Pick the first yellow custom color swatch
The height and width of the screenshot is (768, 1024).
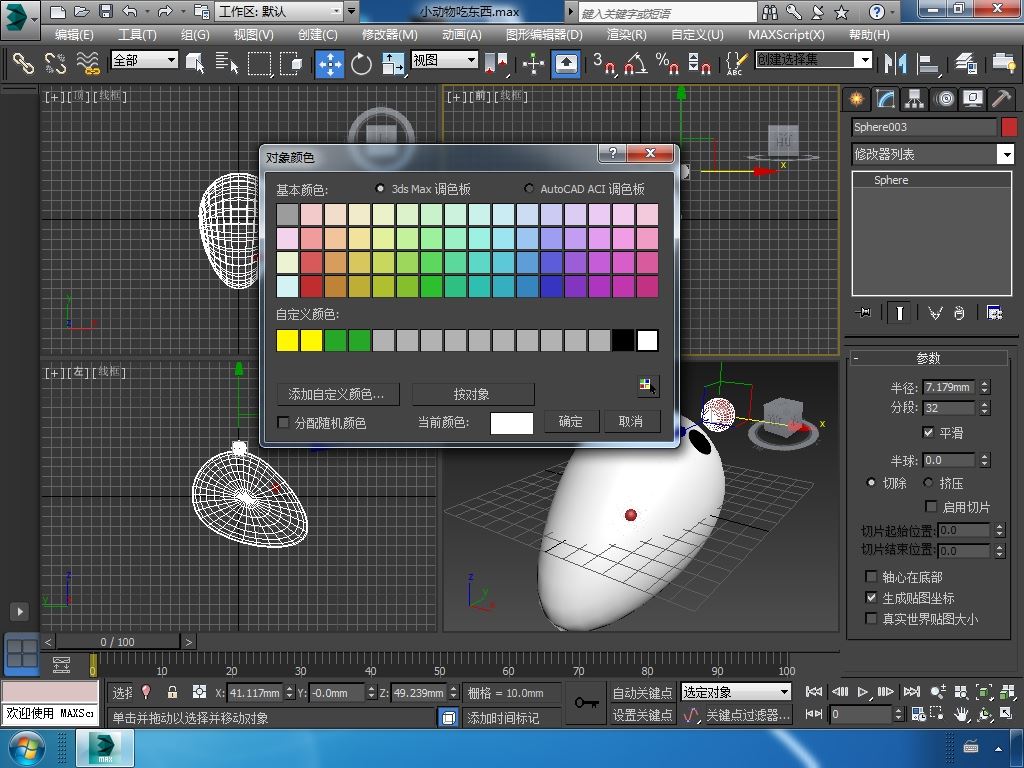(287, 340)
